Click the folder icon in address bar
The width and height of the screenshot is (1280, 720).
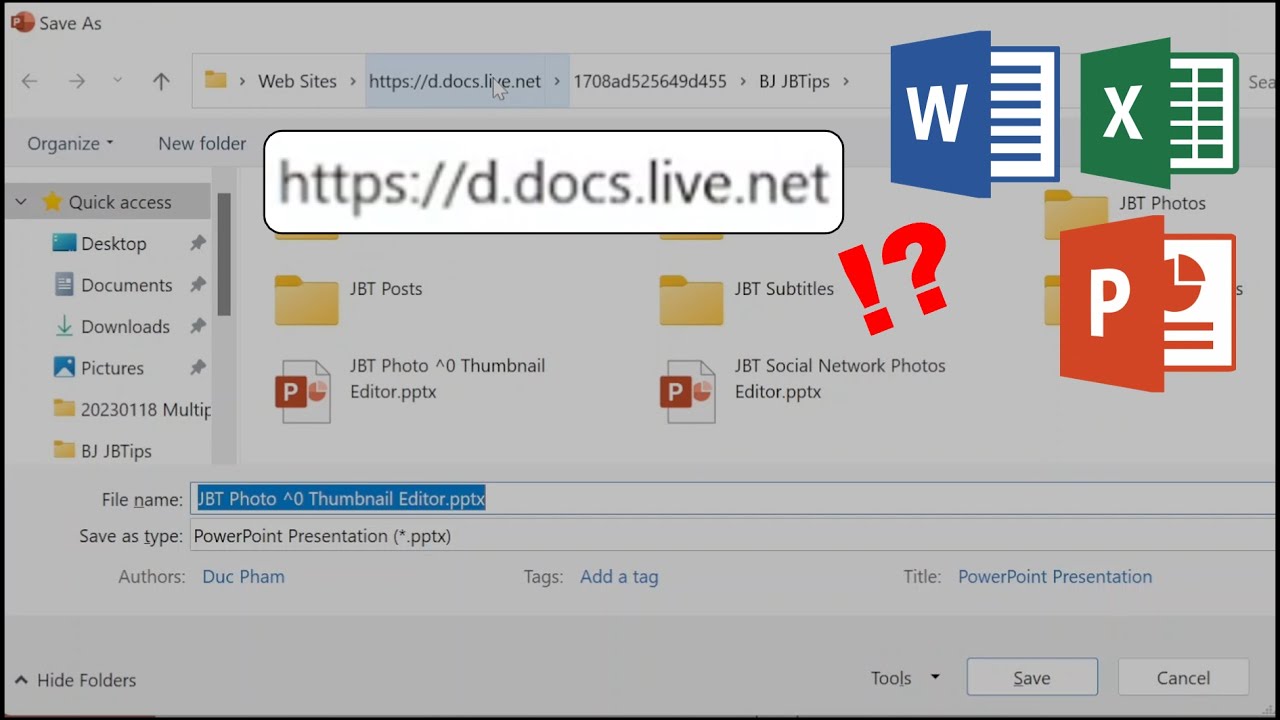click(x=215, y=80)
